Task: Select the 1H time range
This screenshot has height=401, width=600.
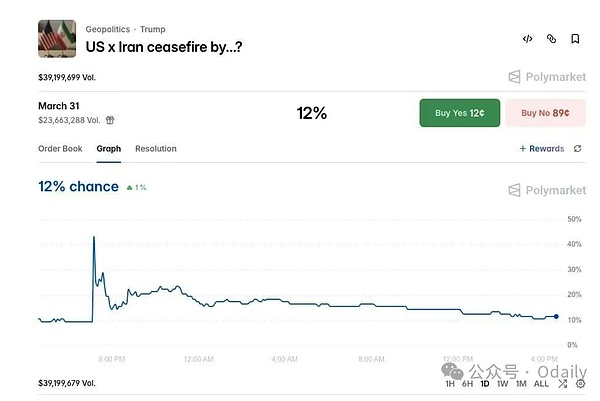Action: 450,383
